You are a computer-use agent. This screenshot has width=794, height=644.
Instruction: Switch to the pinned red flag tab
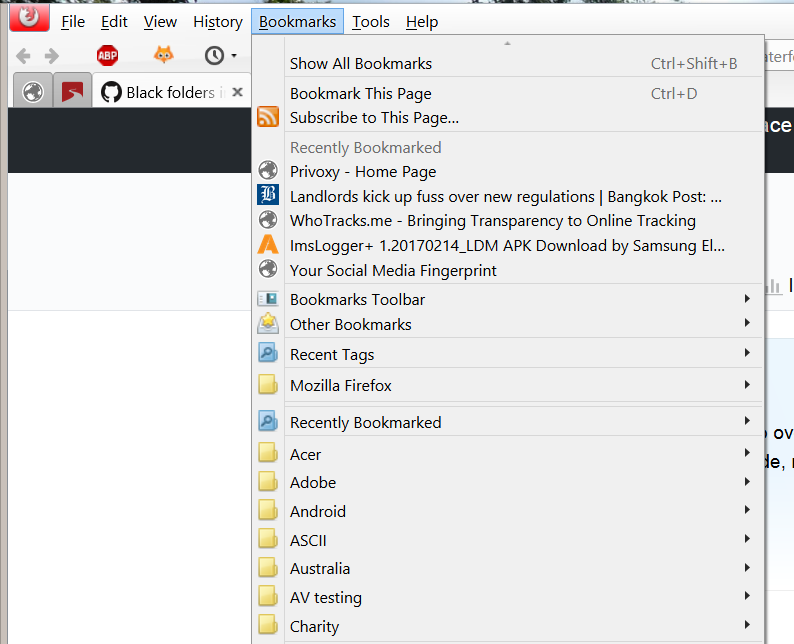(x=72, y=92)
